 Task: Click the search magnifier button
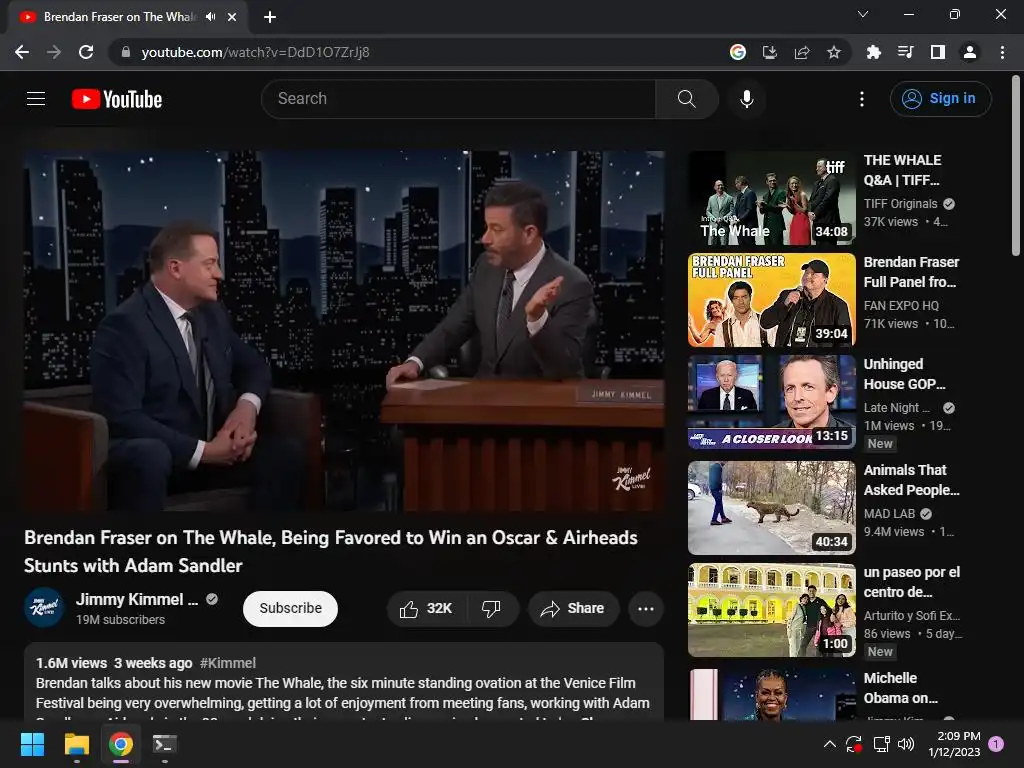pyautogui.click(x=686, y=99)
